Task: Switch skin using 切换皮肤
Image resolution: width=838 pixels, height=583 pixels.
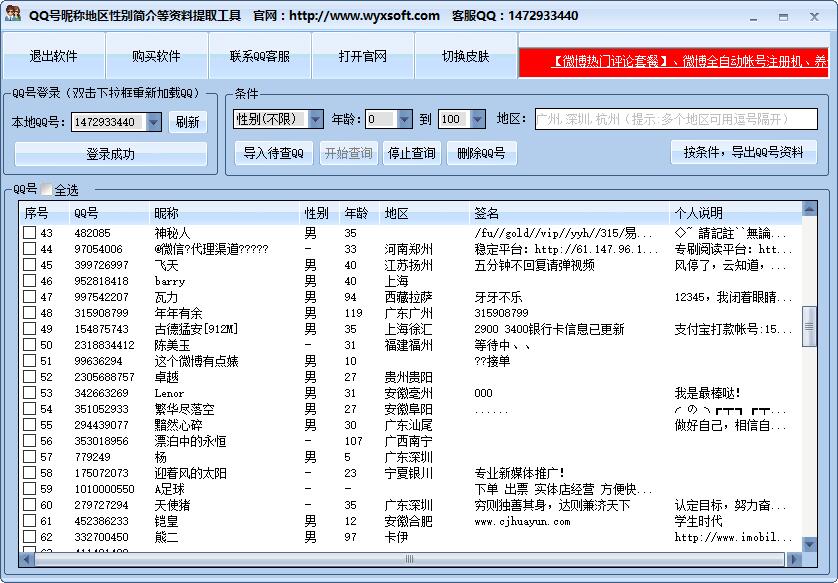Action: 465,56
